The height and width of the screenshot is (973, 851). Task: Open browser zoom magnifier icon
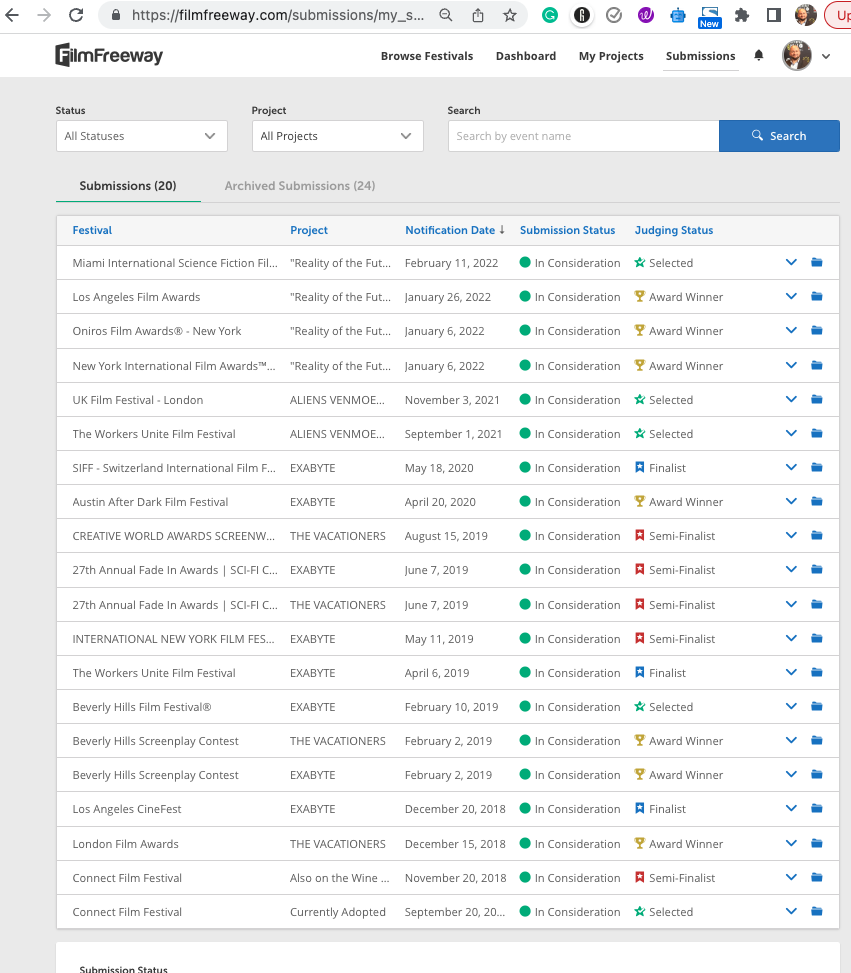click(x=446, y=15)
